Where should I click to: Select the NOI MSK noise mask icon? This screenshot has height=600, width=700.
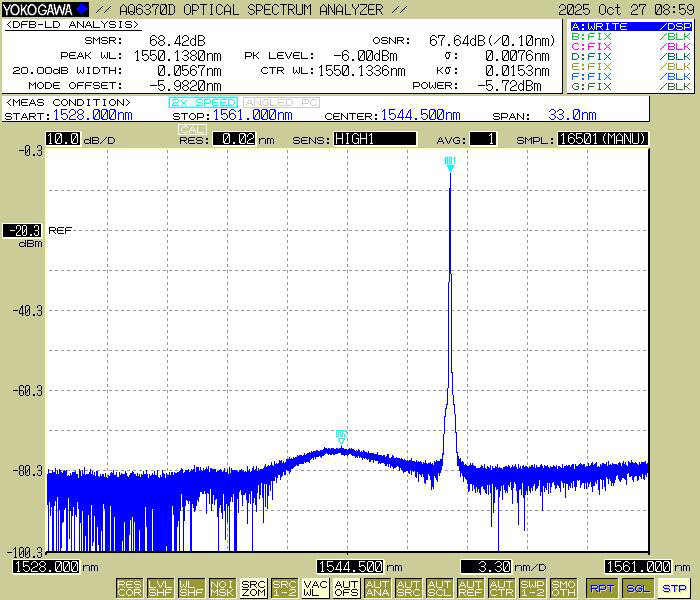[x=222, y=588]
